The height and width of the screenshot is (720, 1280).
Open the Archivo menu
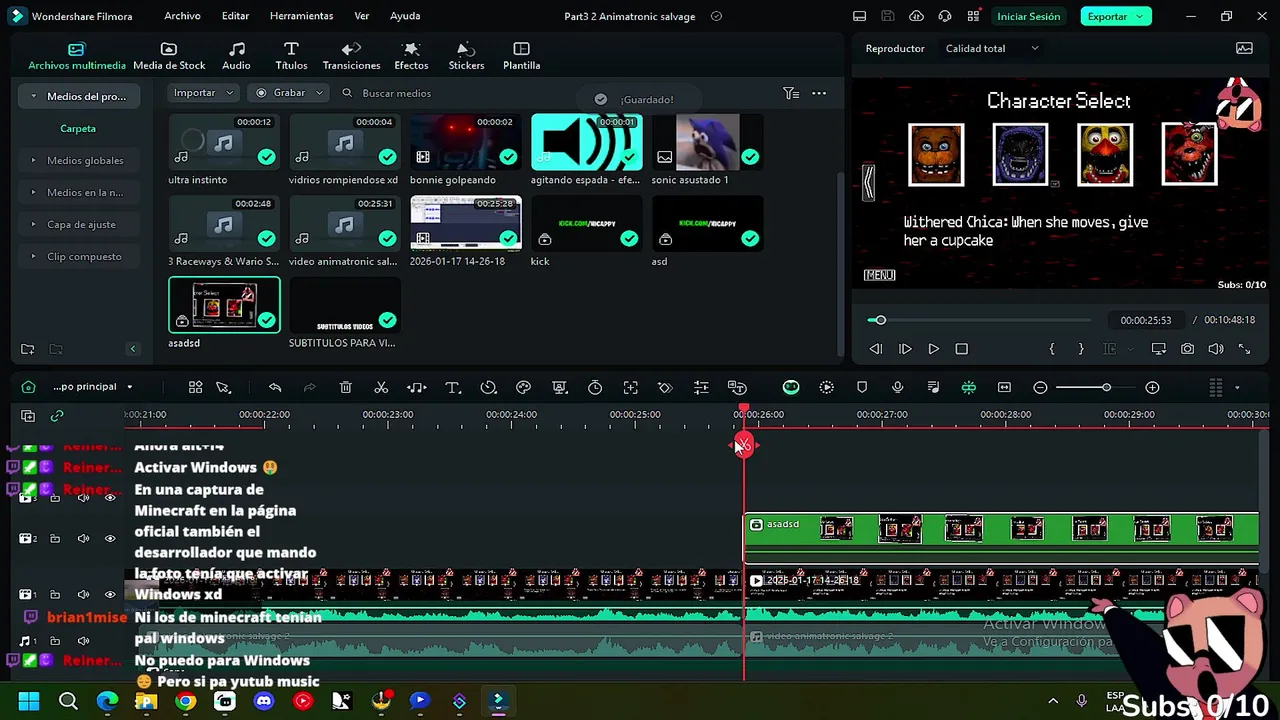pos(182,16)
